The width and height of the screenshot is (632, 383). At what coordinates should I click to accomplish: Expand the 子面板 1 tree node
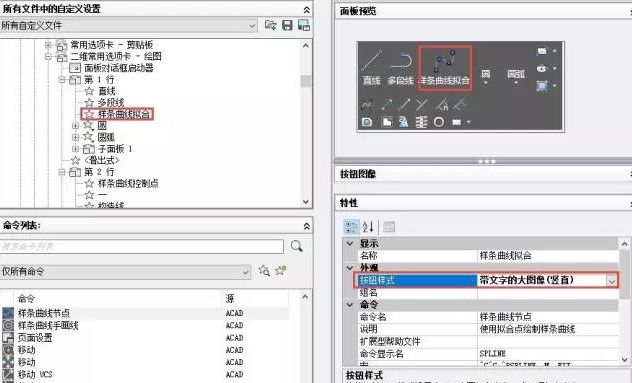tap(75, 149)
